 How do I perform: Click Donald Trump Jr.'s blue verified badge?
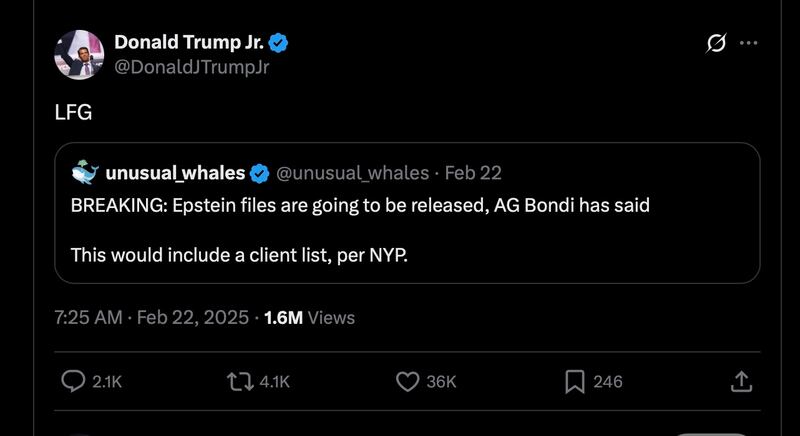click(281, 42)
